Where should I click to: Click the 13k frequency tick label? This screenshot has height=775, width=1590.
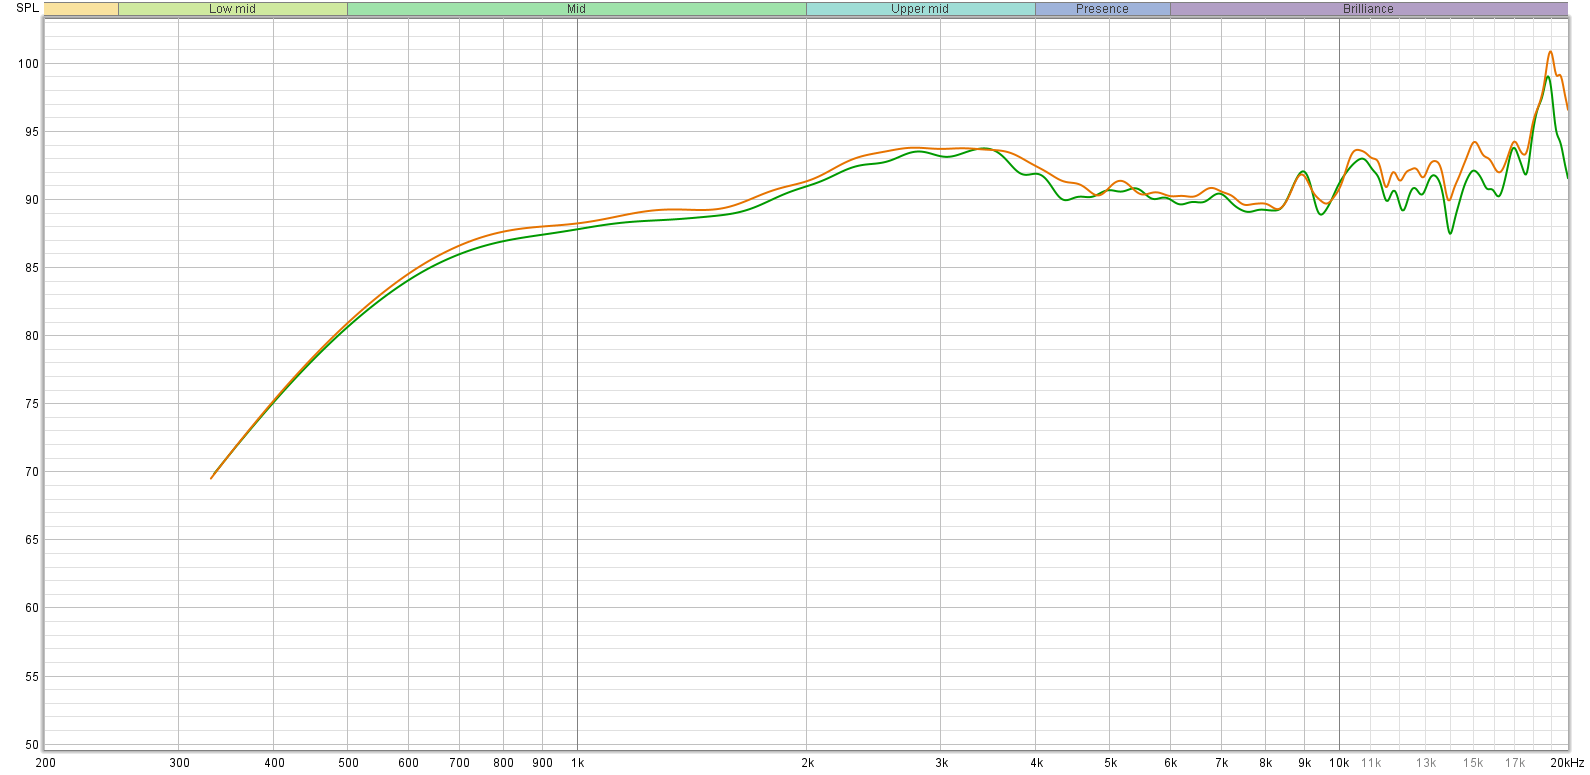tap(1426, 763)
